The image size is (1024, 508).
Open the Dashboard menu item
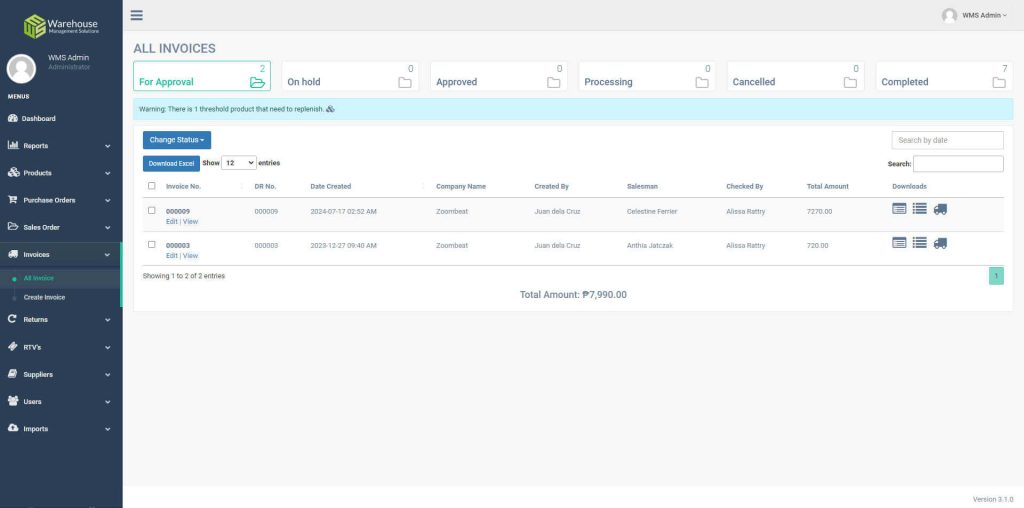[x=39, y=119]
